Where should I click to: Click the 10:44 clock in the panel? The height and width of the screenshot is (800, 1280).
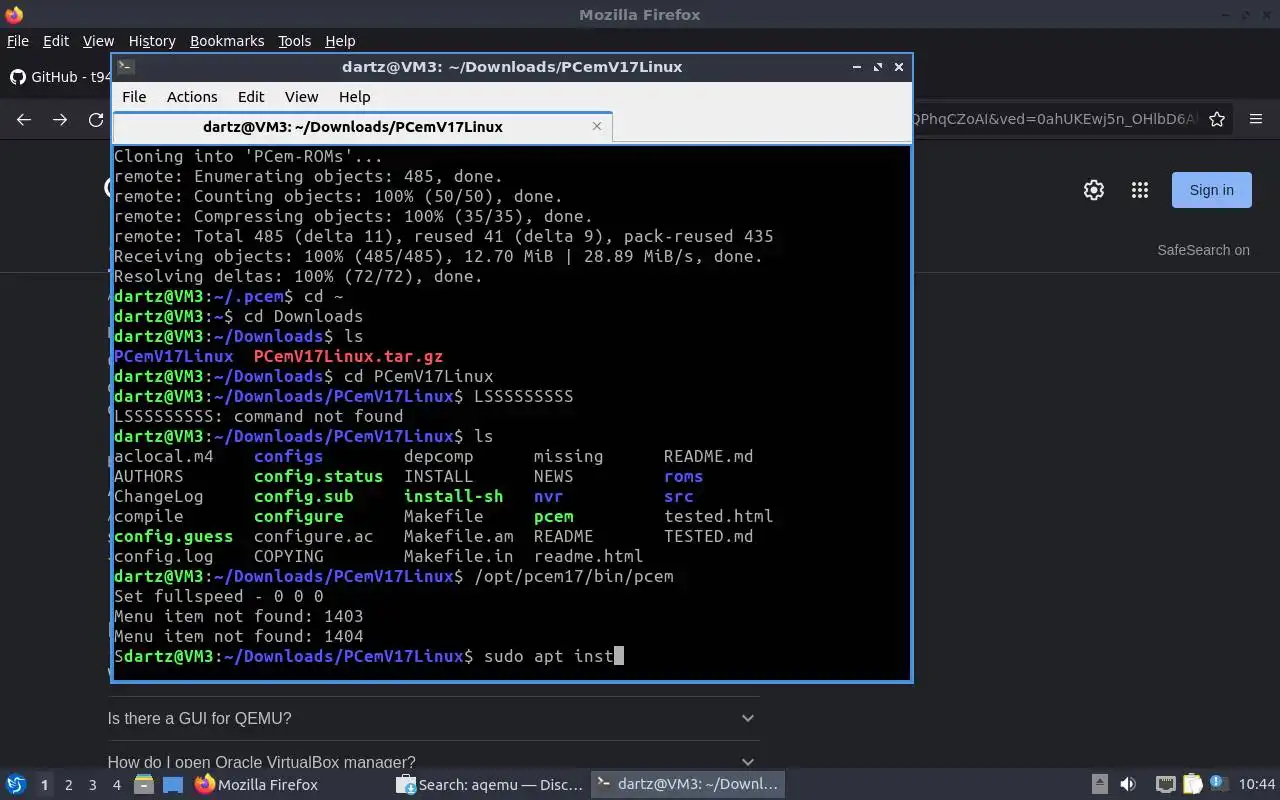coord(1257,785)
